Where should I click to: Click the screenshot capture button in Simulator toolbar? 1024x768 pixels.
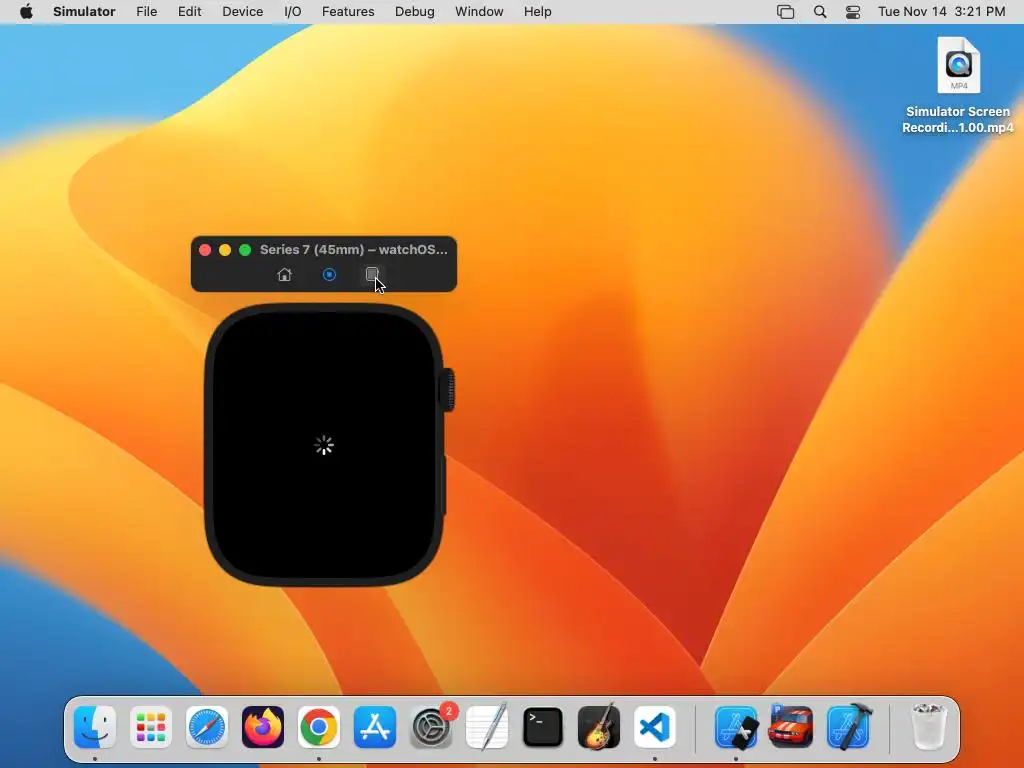click(329, 274)
